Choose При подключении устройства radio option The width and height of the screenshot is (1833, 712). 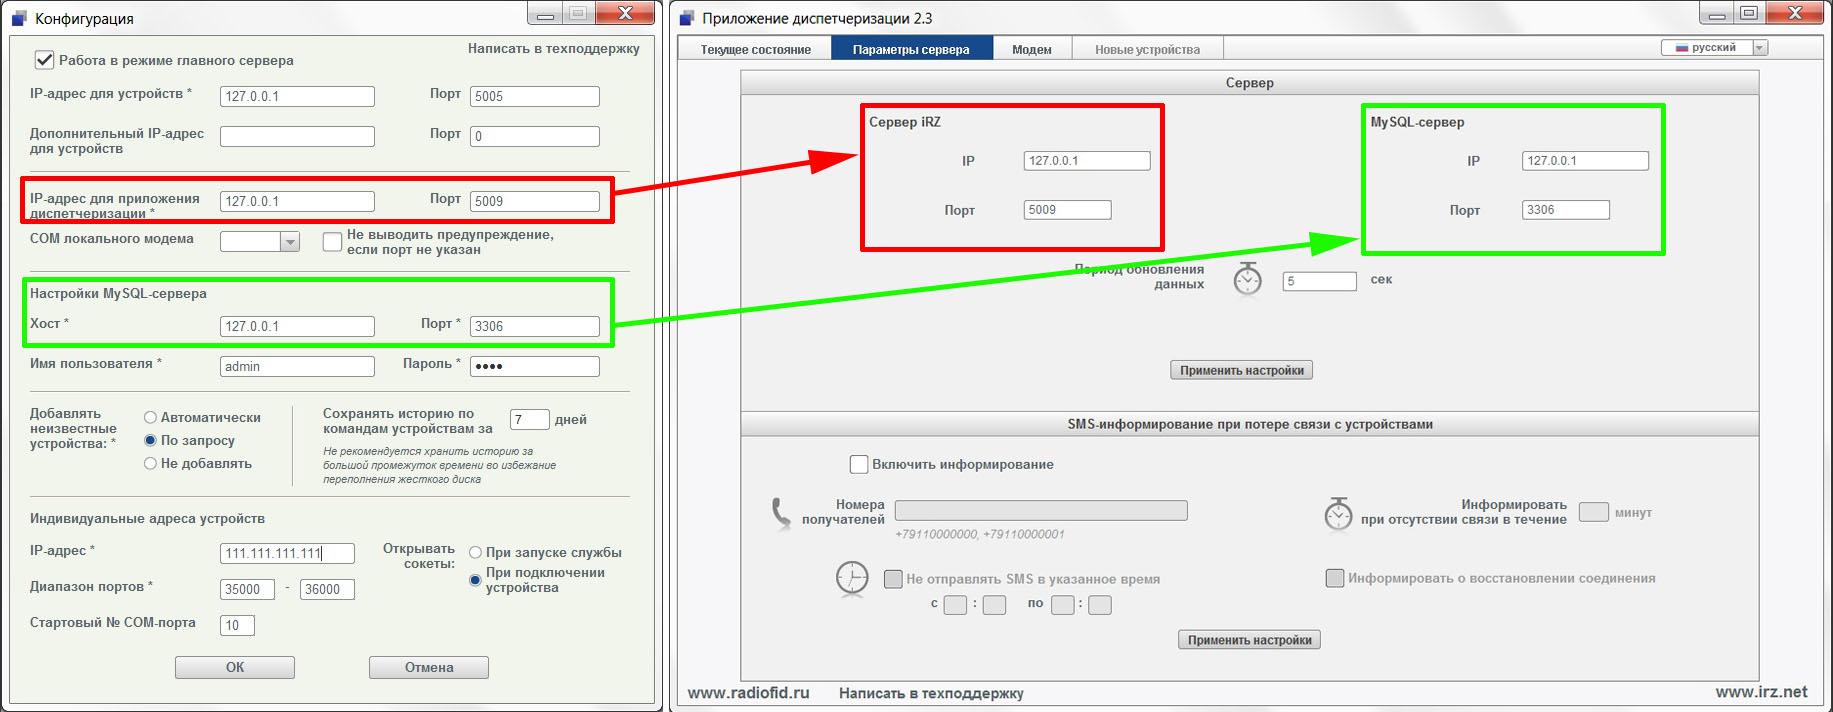476,580
